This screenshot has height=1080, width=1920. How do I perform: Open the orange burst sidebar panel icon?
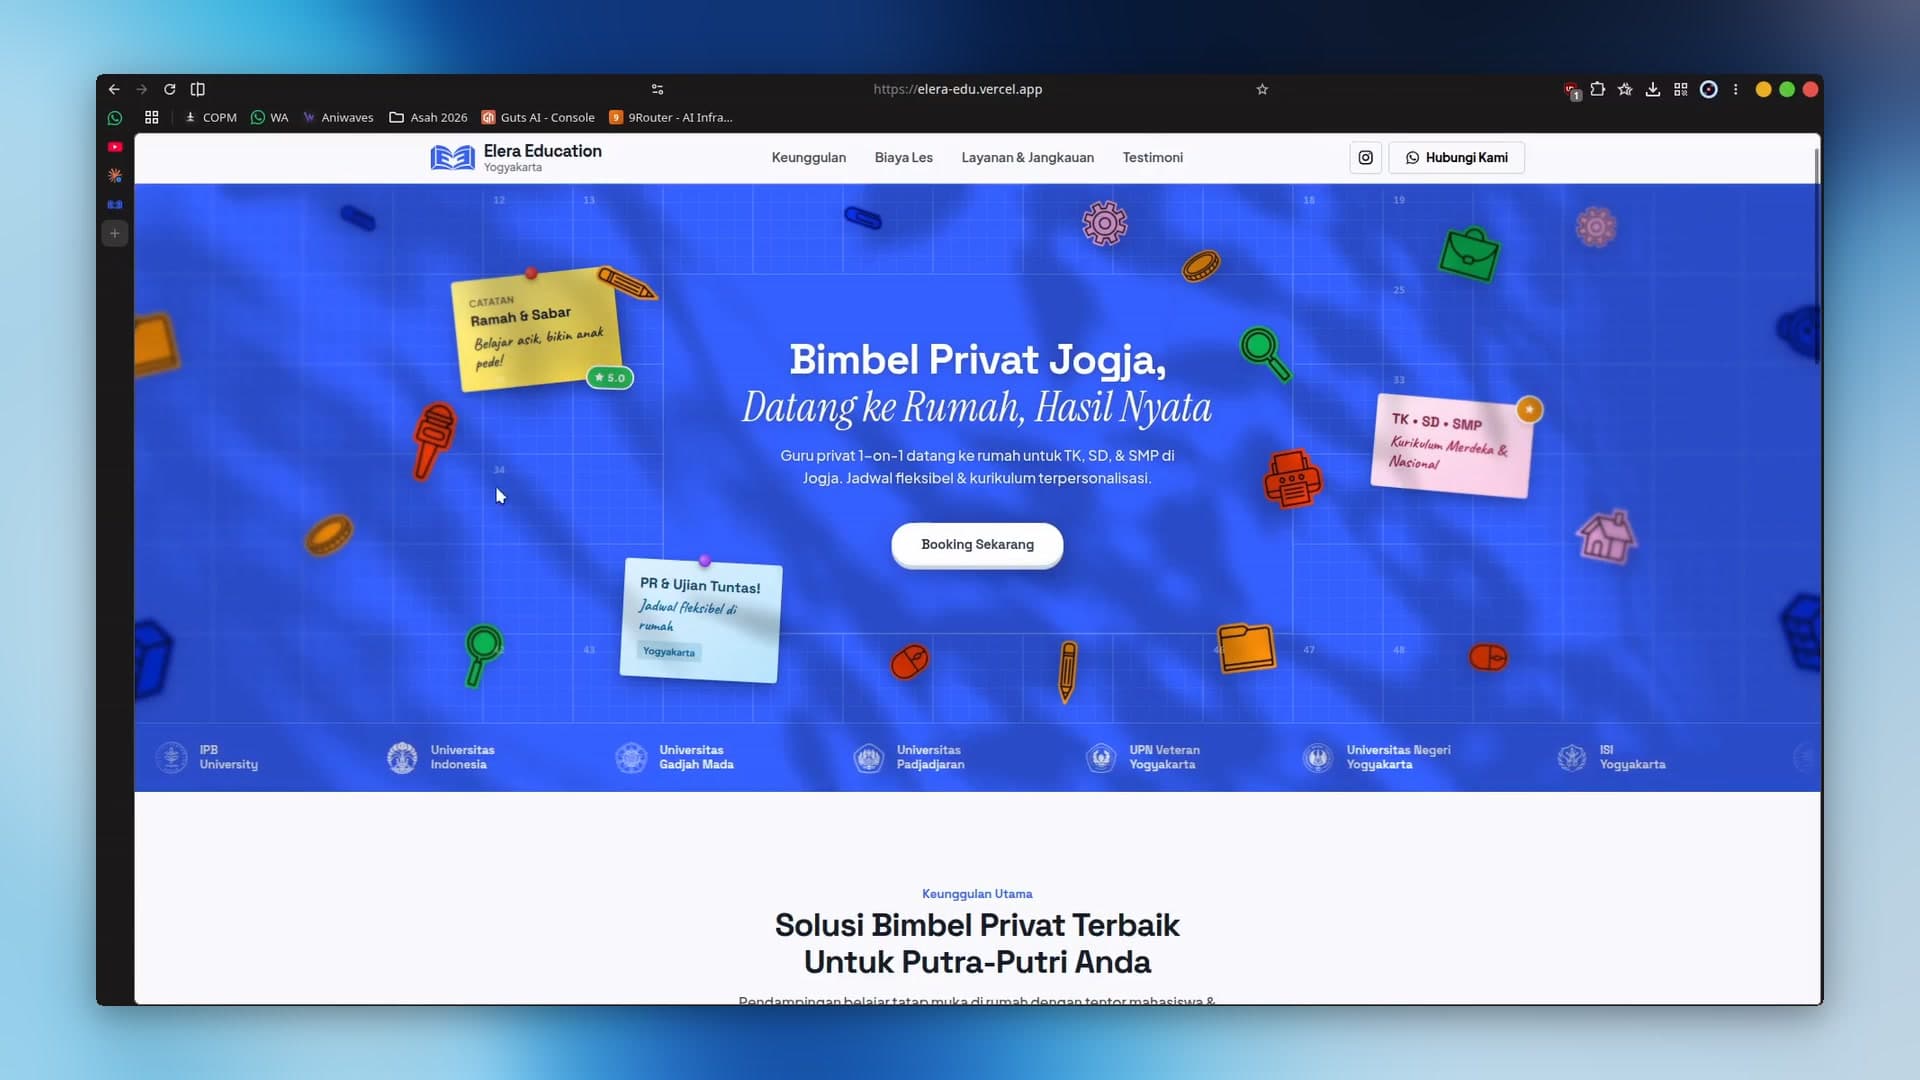click(x=115, y=176)
